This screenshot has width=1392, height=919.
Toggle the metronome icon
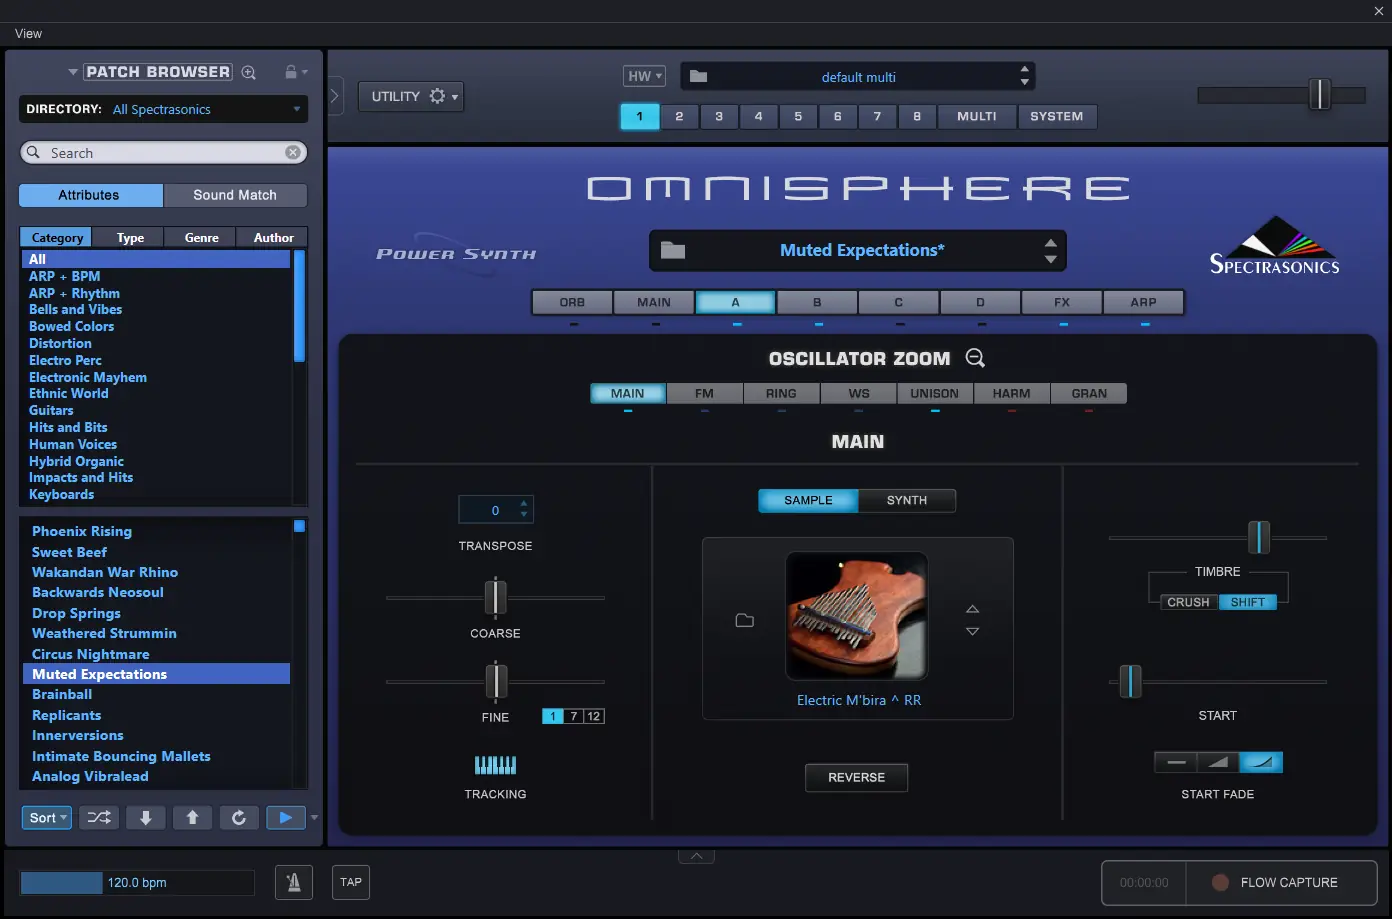pyautogui.click(x=294, y=882)
